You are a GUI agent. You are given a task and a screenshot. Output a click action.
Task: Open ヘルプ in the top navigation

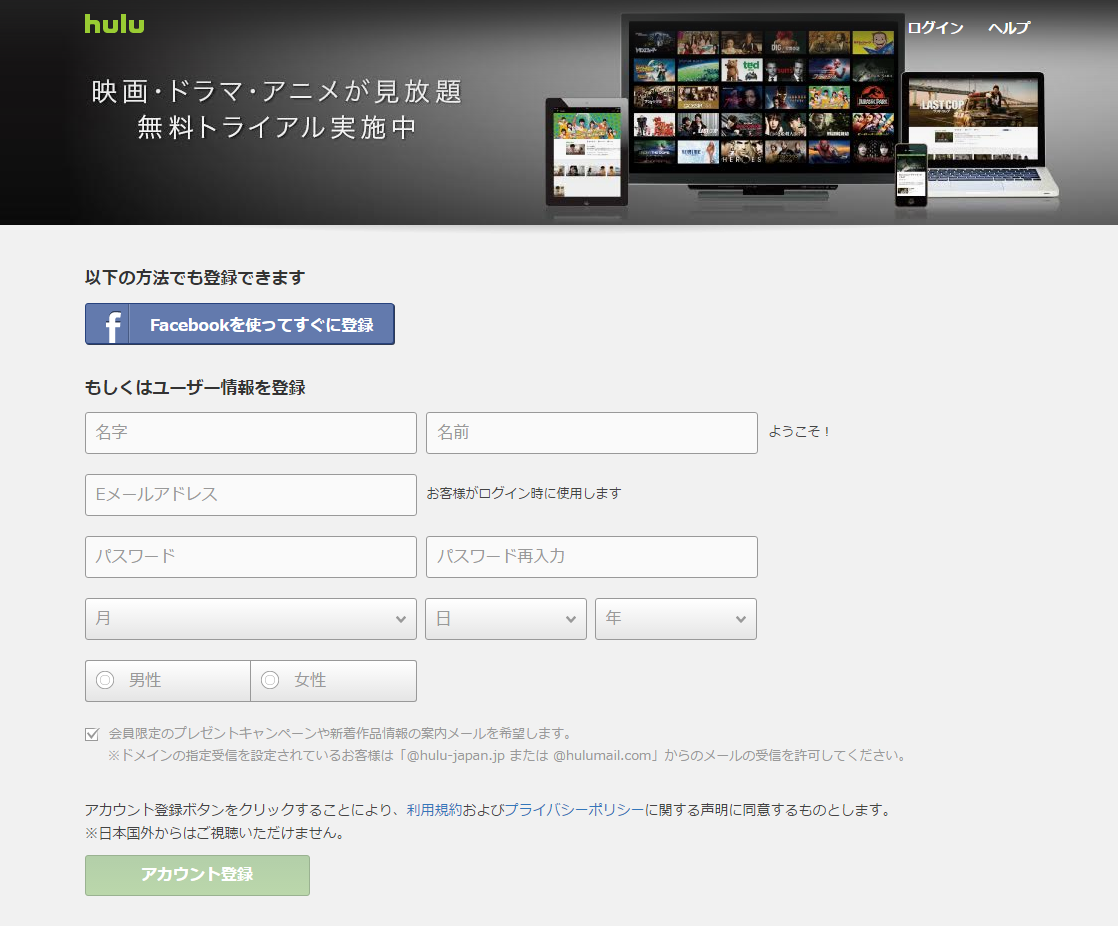[x=1008, y=28]
